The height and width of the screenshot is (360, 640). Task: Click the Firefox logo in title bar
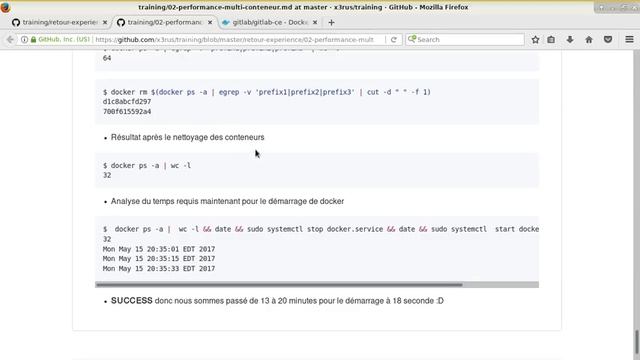click(5, 7)
